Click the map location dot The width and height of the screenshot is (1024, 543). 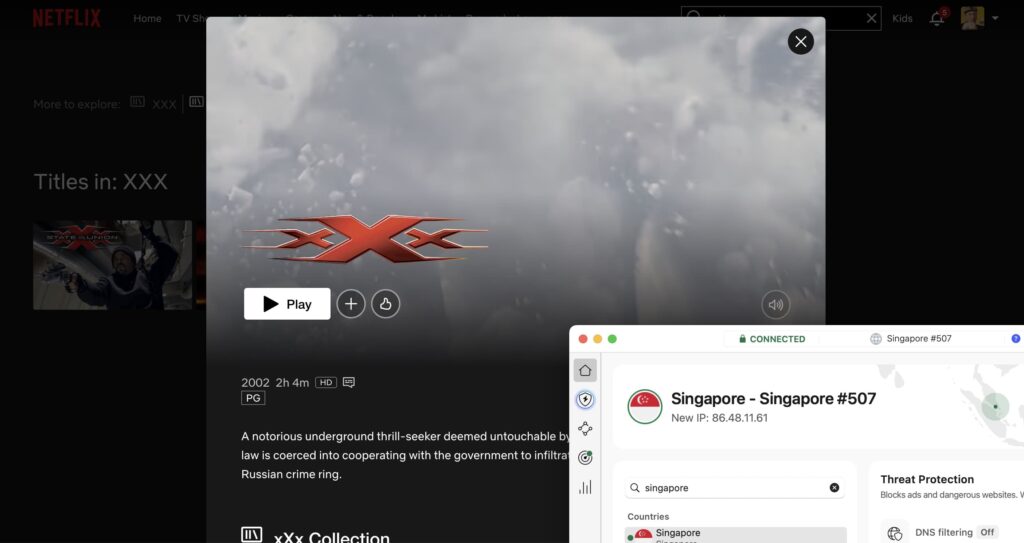tap(995, 406)
